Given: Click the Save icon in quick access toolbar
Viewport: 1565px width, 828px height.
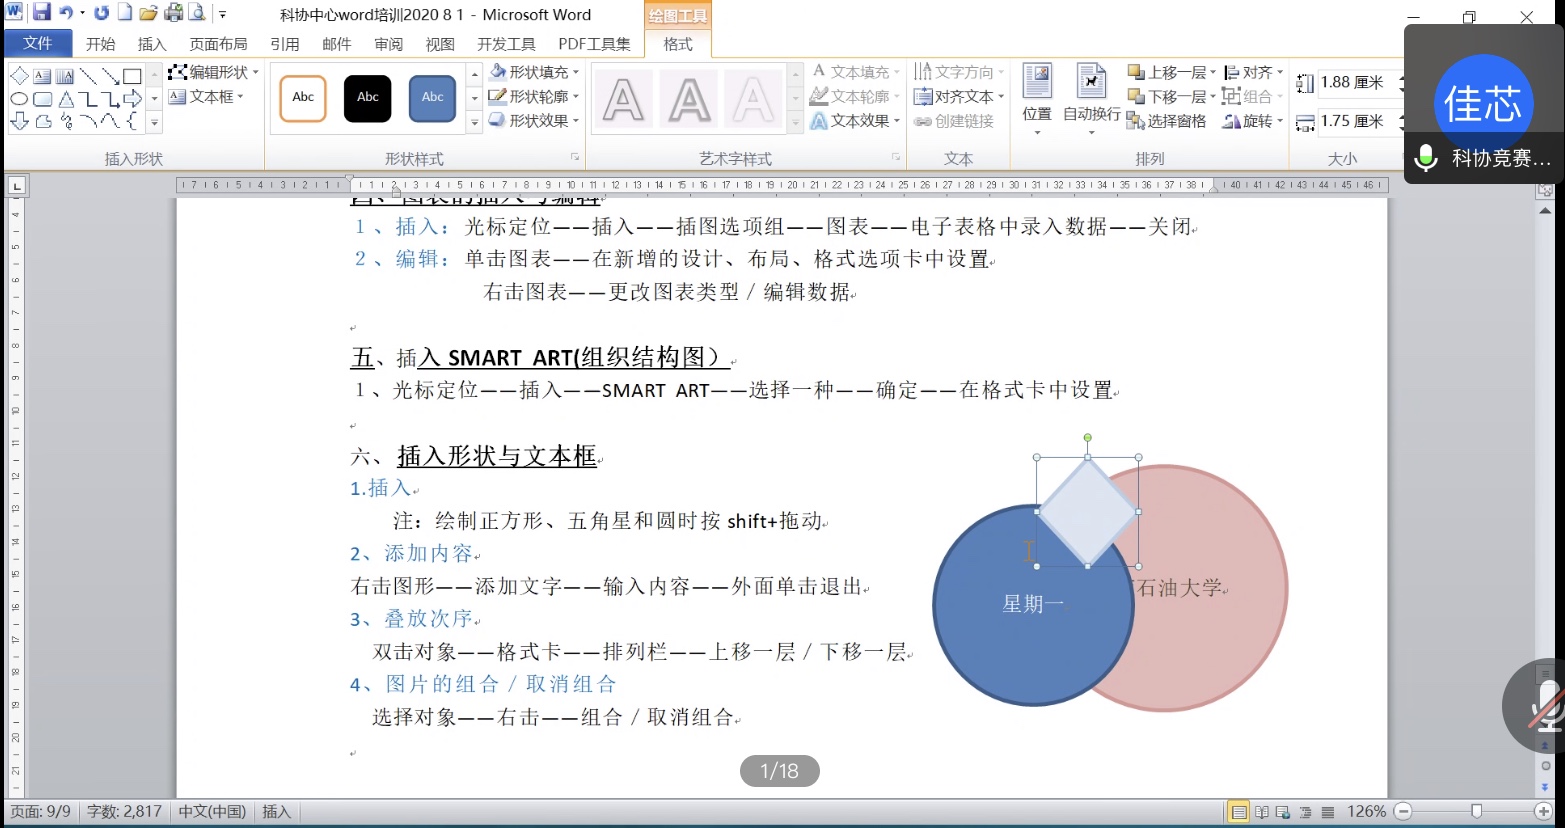Looking at the screenshot, I should coord(41,13).
